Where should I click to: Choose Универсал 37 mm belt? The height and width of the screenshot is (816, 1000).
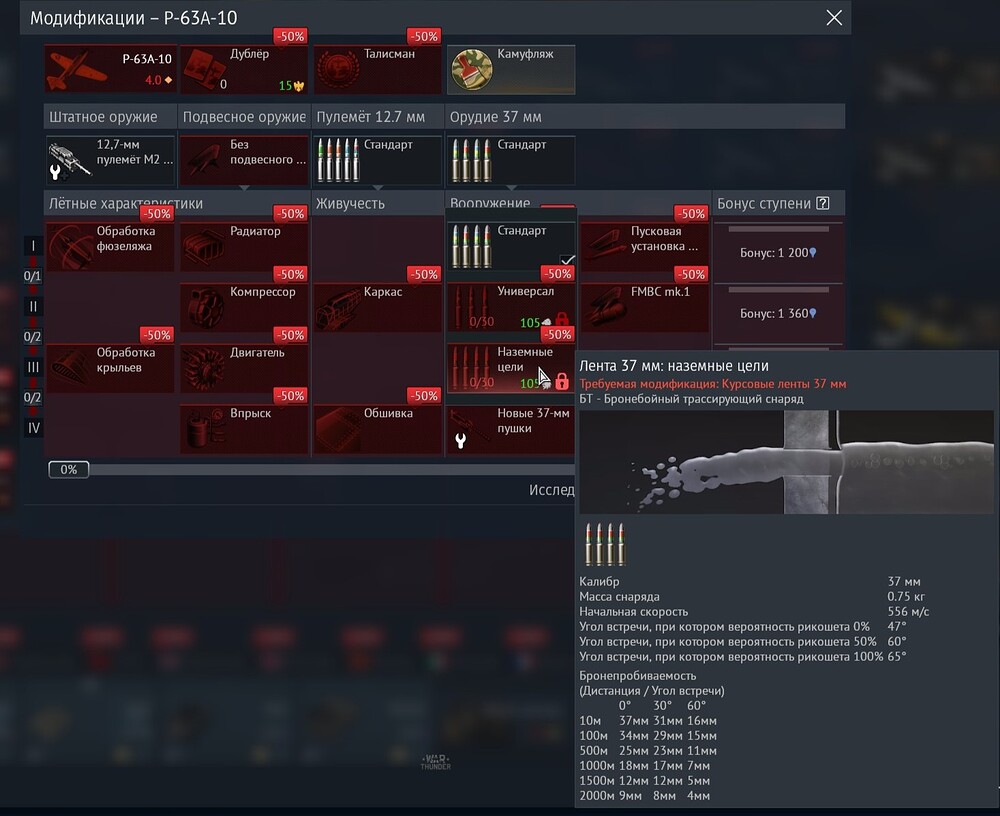click(511, 307)
